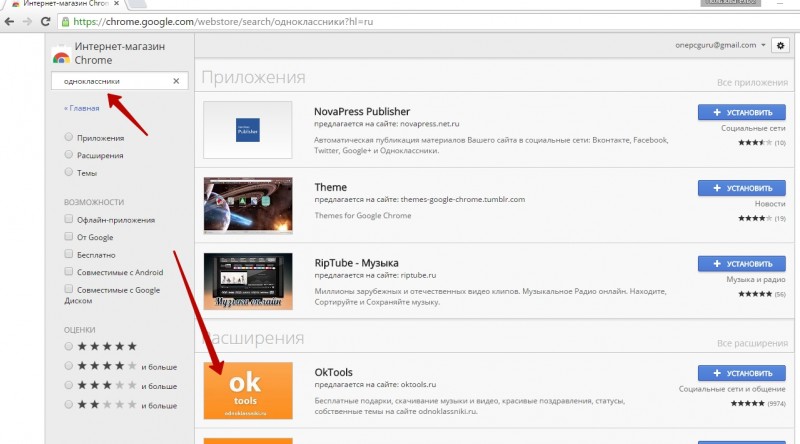The height and width of the screenshot is (444, 800).
Task: Click the Интернет-магазин Chrome store heading
Action: (x=119, y=53)
